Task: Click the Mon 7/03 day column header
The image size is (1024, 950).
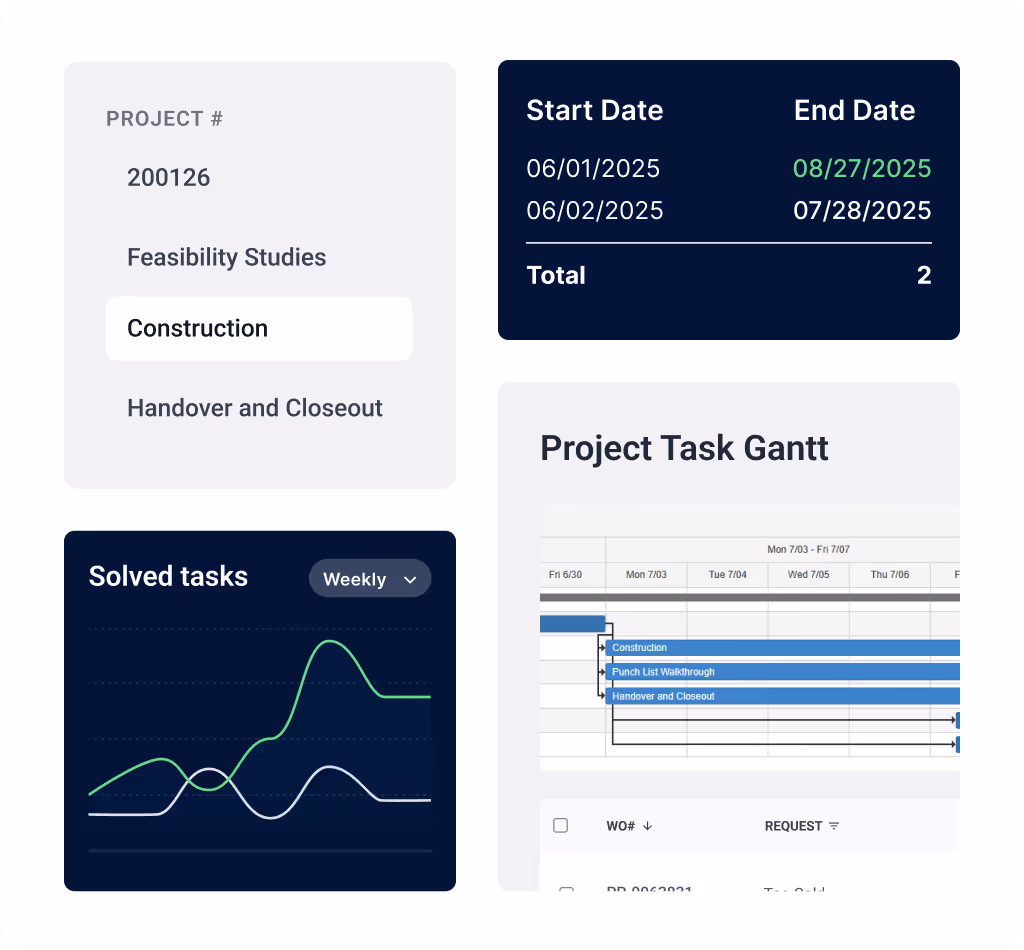Action: [x=646, y=575]
